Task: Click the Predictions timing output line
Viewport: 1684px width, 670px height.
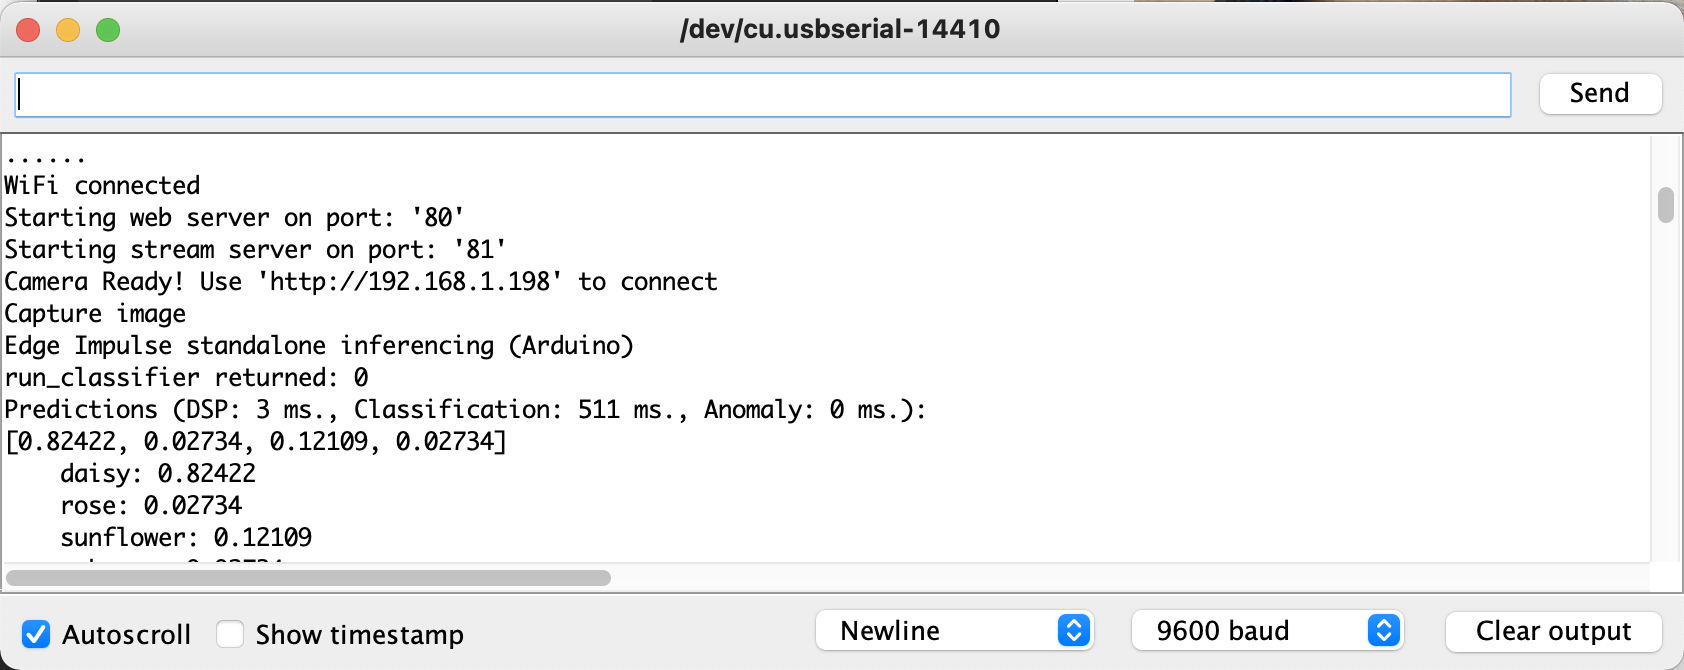Action: tap(465, 409)
